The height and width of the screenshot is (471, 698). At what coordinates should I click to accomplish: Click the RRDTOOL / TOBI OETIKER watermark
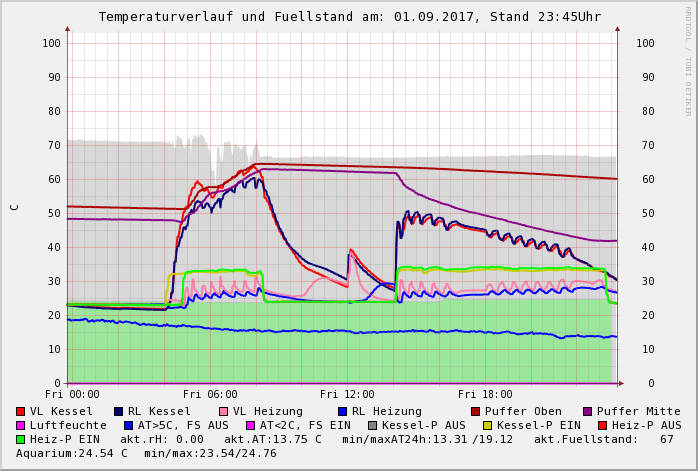coord(688,60)
